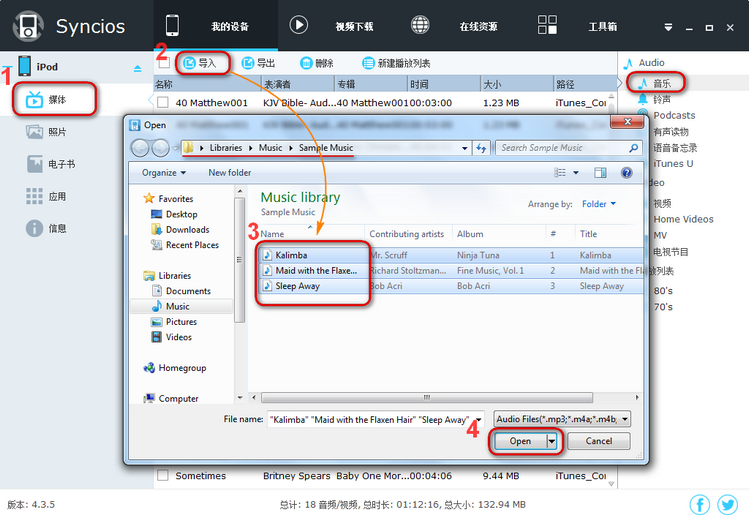Open 应用 in the sidebar
The image size is (749, 521).
tap(46, 196)
